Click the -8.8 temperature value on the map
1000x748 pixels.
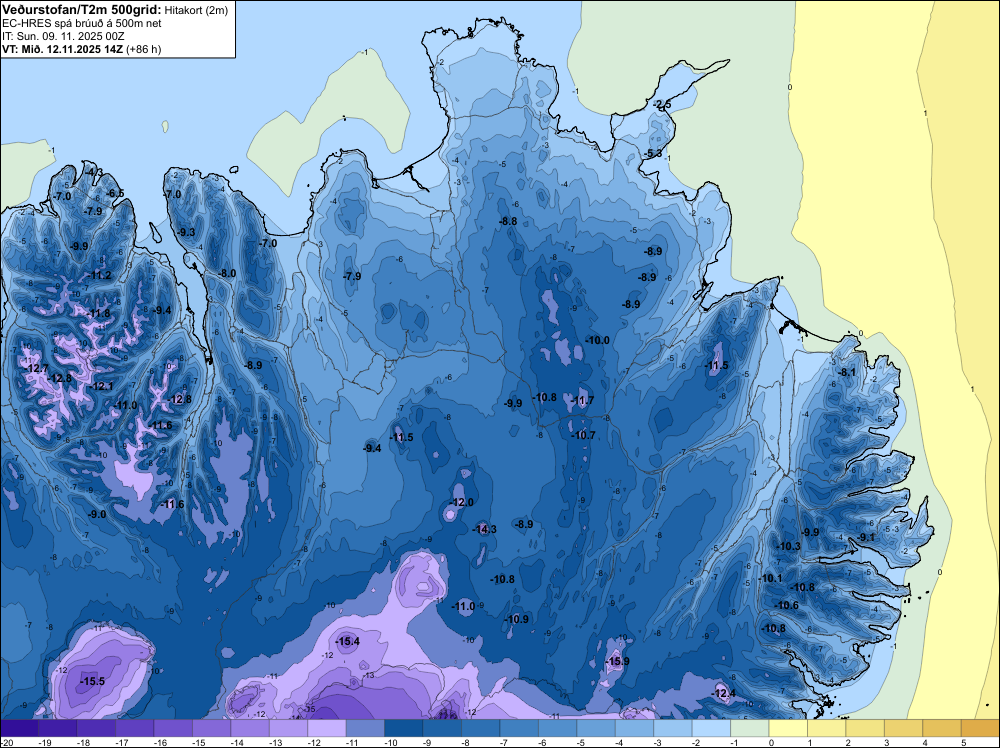tap(508, 221)
